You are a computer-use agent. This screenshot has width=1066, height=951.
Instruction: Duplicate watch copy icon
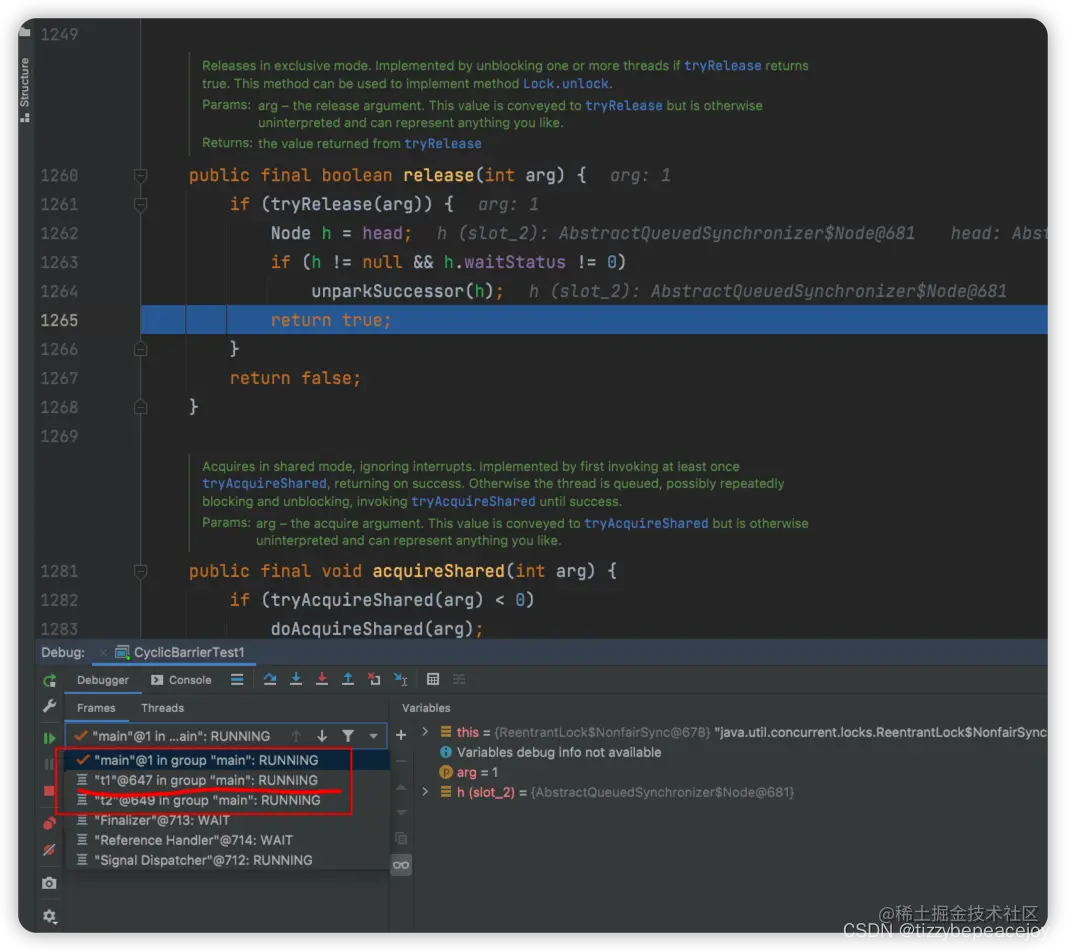tap(401, 838)
